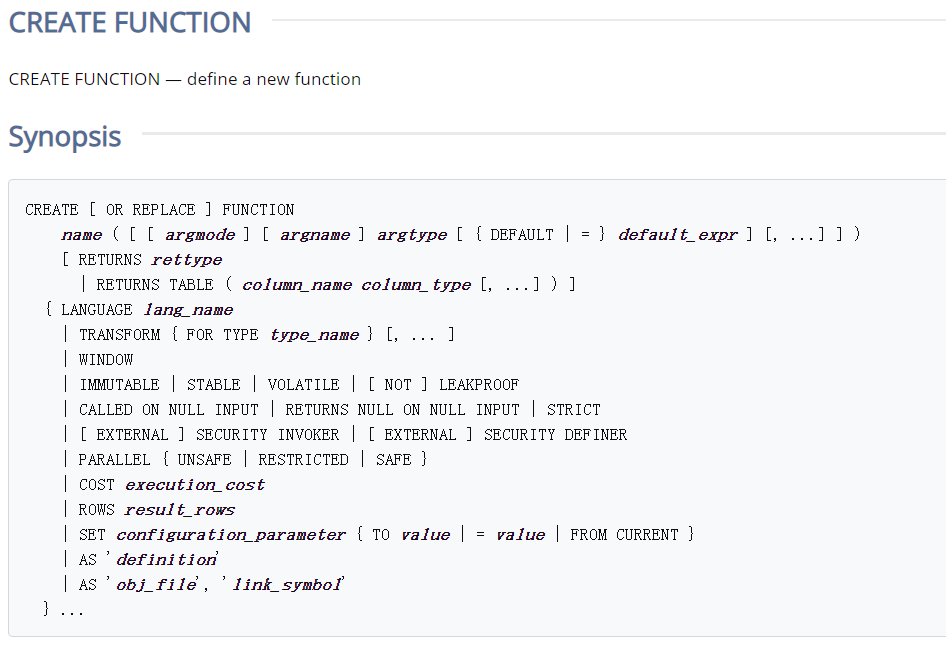Click the LEAKPROOF keyword
The width and height of the screenshot is (946, 652).
(479, 385)
